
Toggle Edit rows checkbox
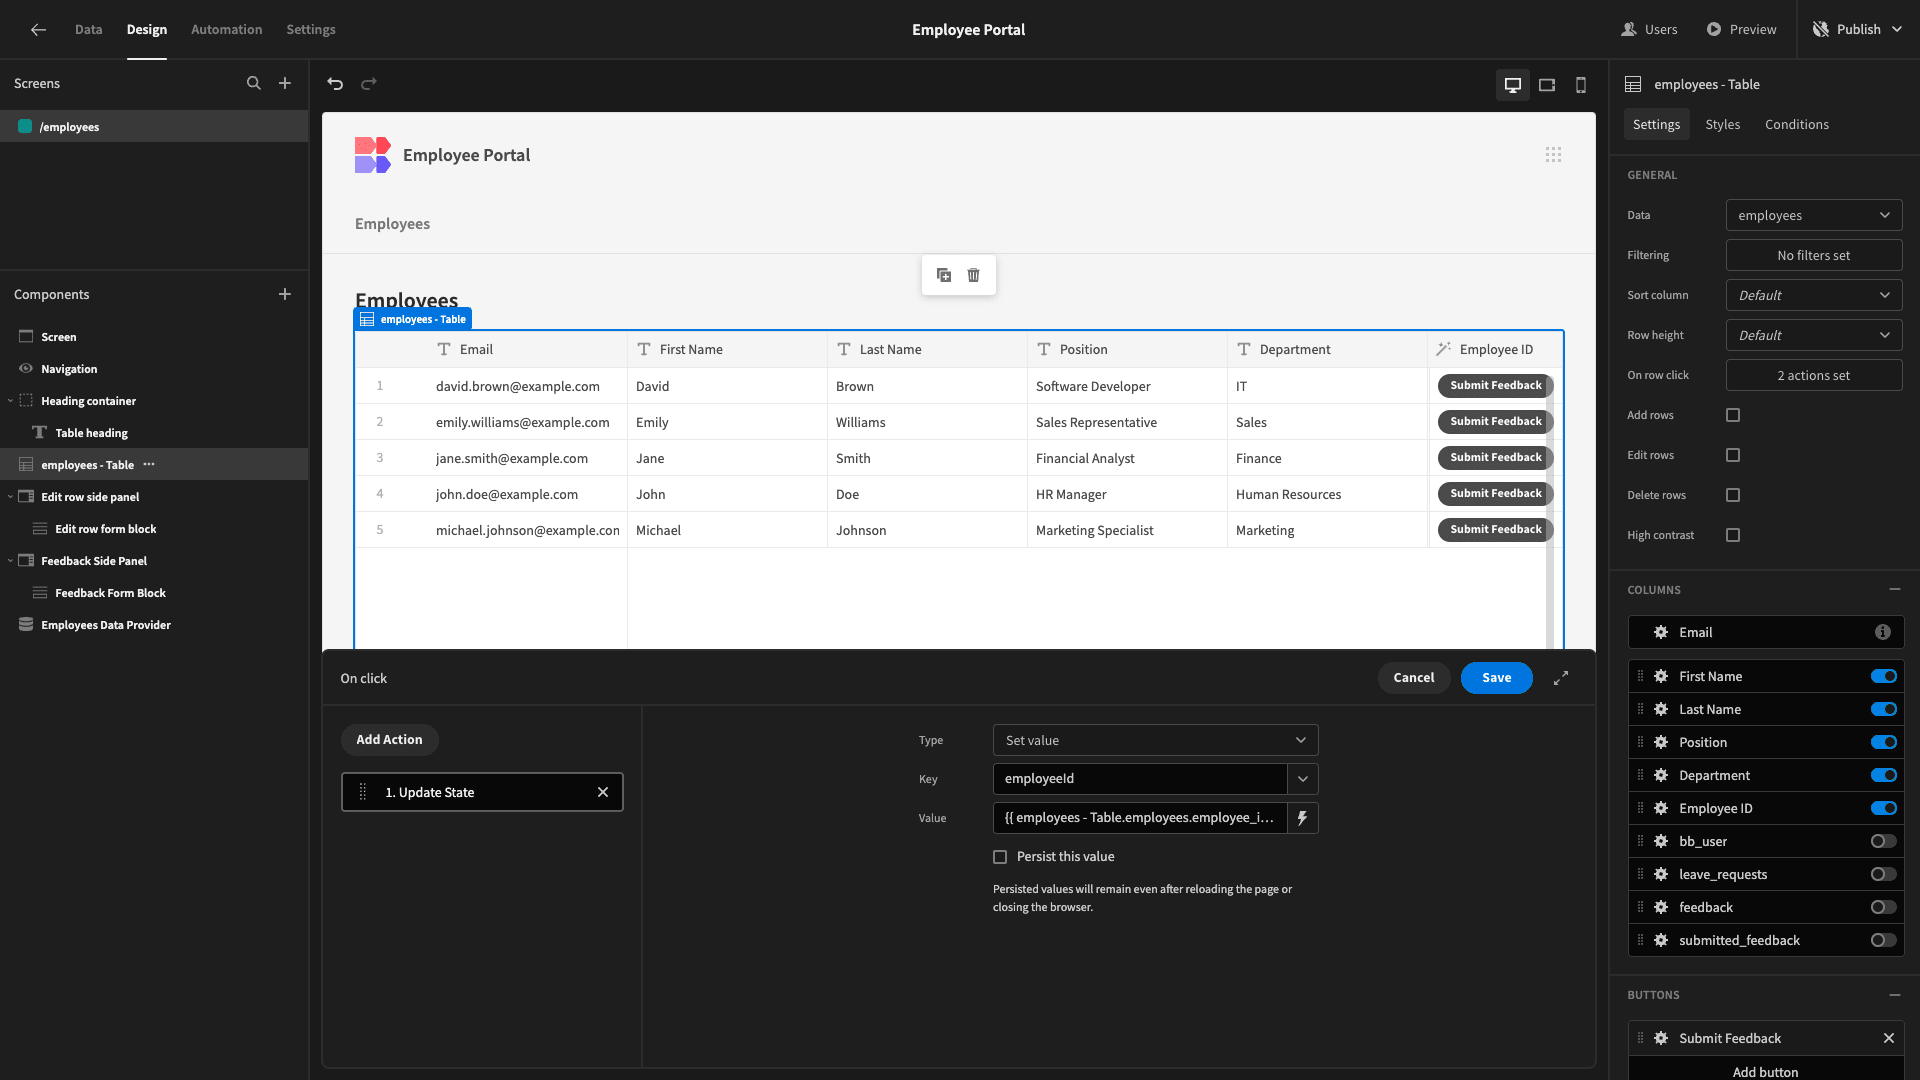pyautogui.click(x=1733, y=455)
